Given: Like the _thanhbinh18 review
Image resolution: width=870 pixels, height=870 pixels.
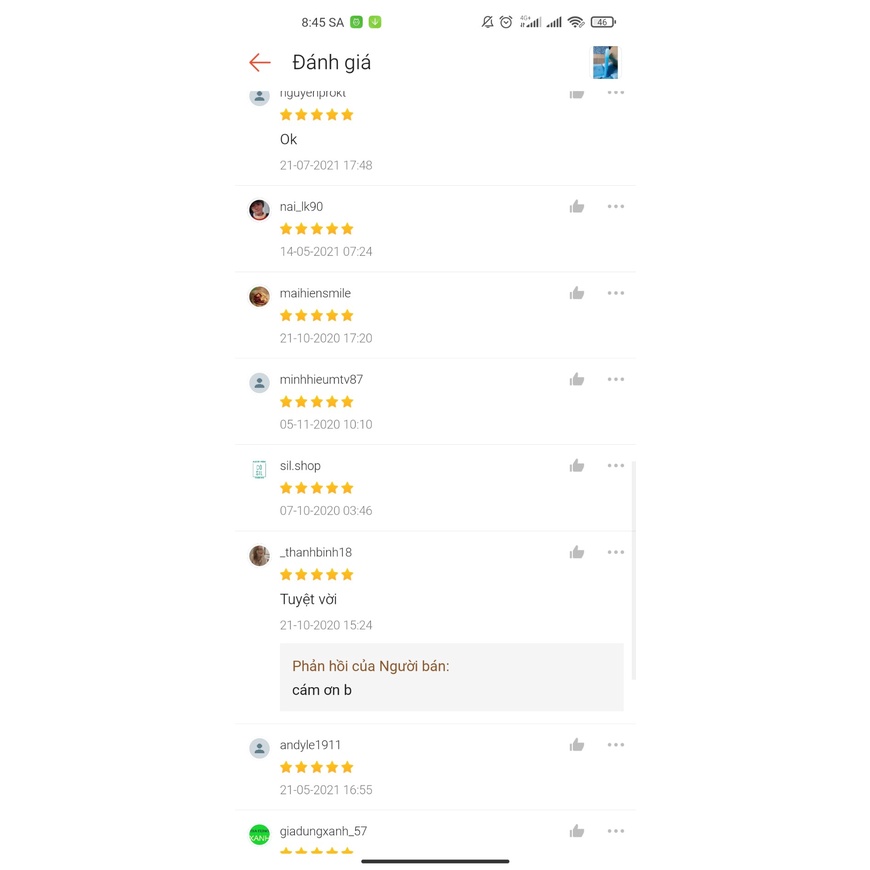Looking at the screenshot, I should [x=577, y=553].
